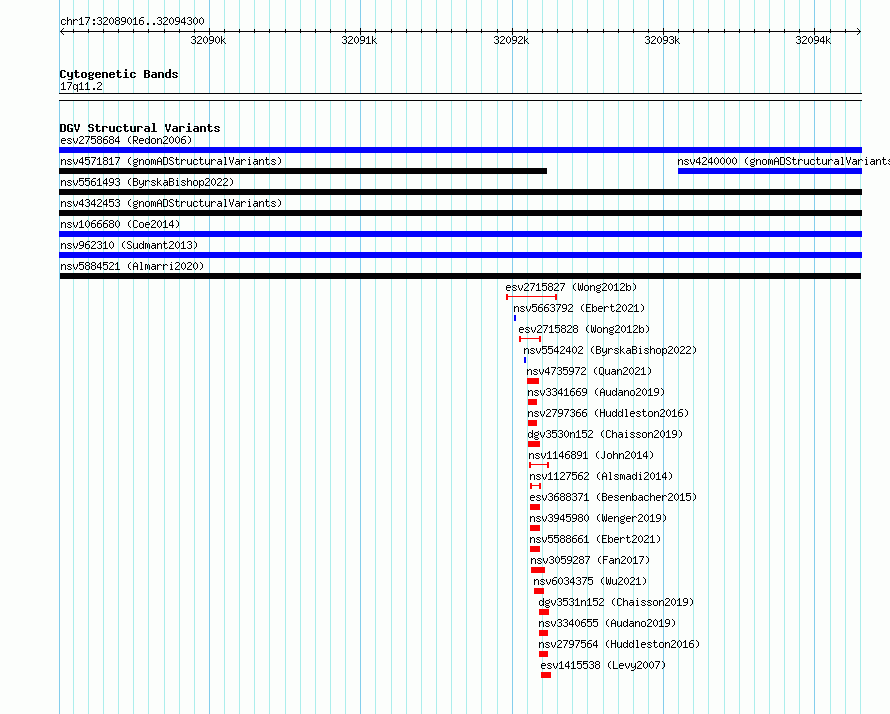Open nsv1146891 (John2014) label
Viewport: 890px width, 714px height.
(x=591, y=455)
